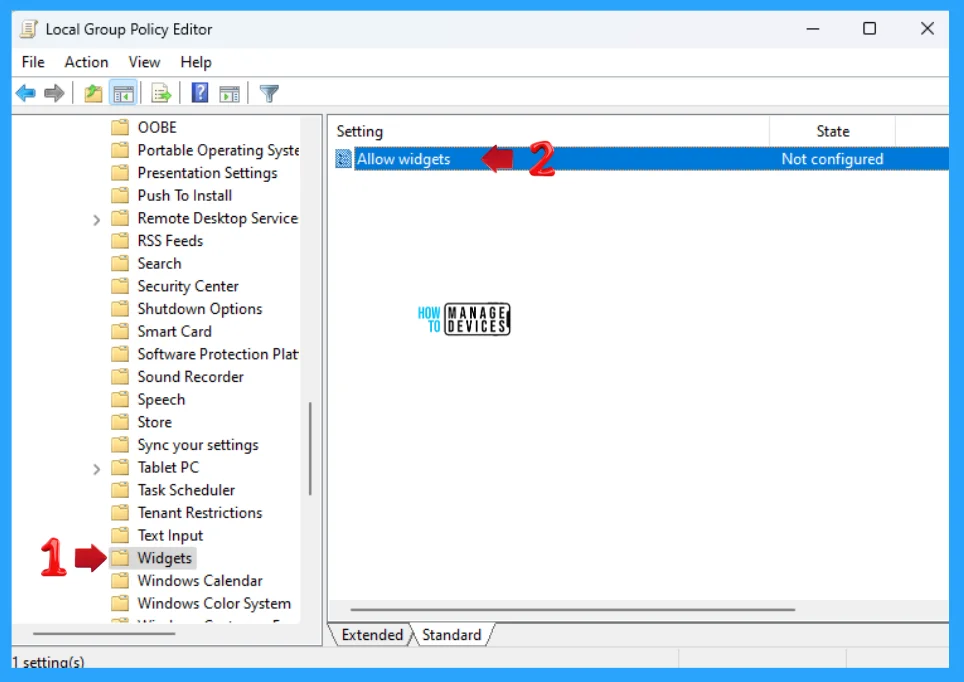Select Windows Color System tree item
This screenshot has height=682, width=964.
pos(214,603)
